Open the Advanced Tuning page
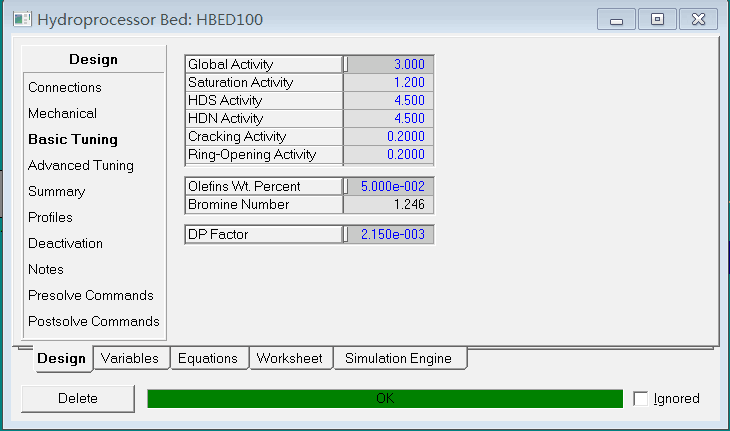Image resolution: width=730 pixels, height=431 pixels. pos(81,166)
